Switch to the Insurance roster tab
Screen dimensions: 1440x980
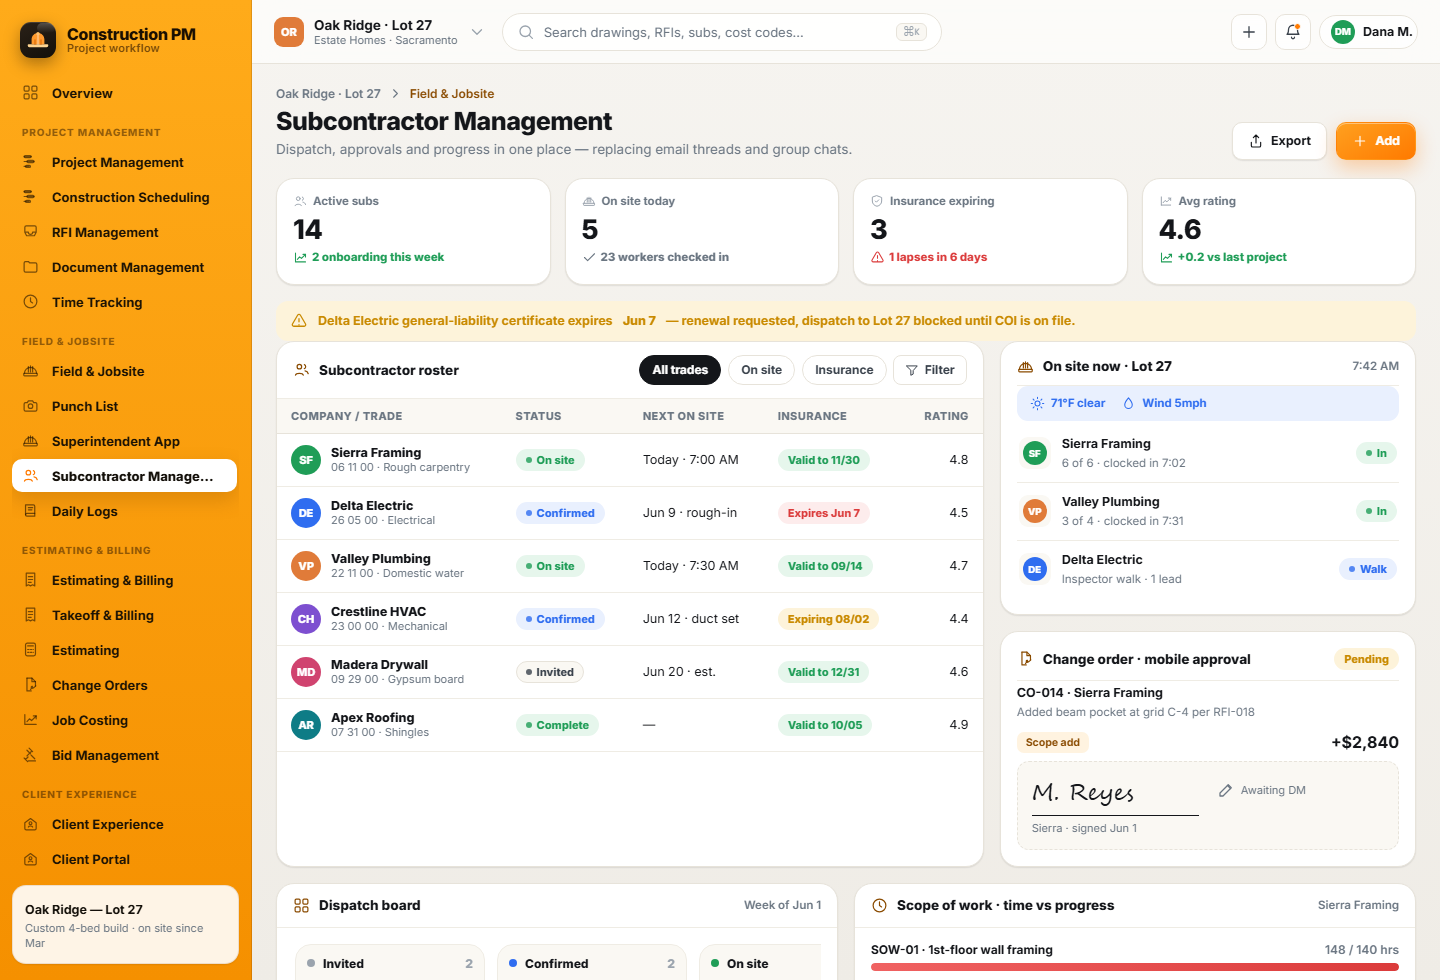tap(844, 370)
